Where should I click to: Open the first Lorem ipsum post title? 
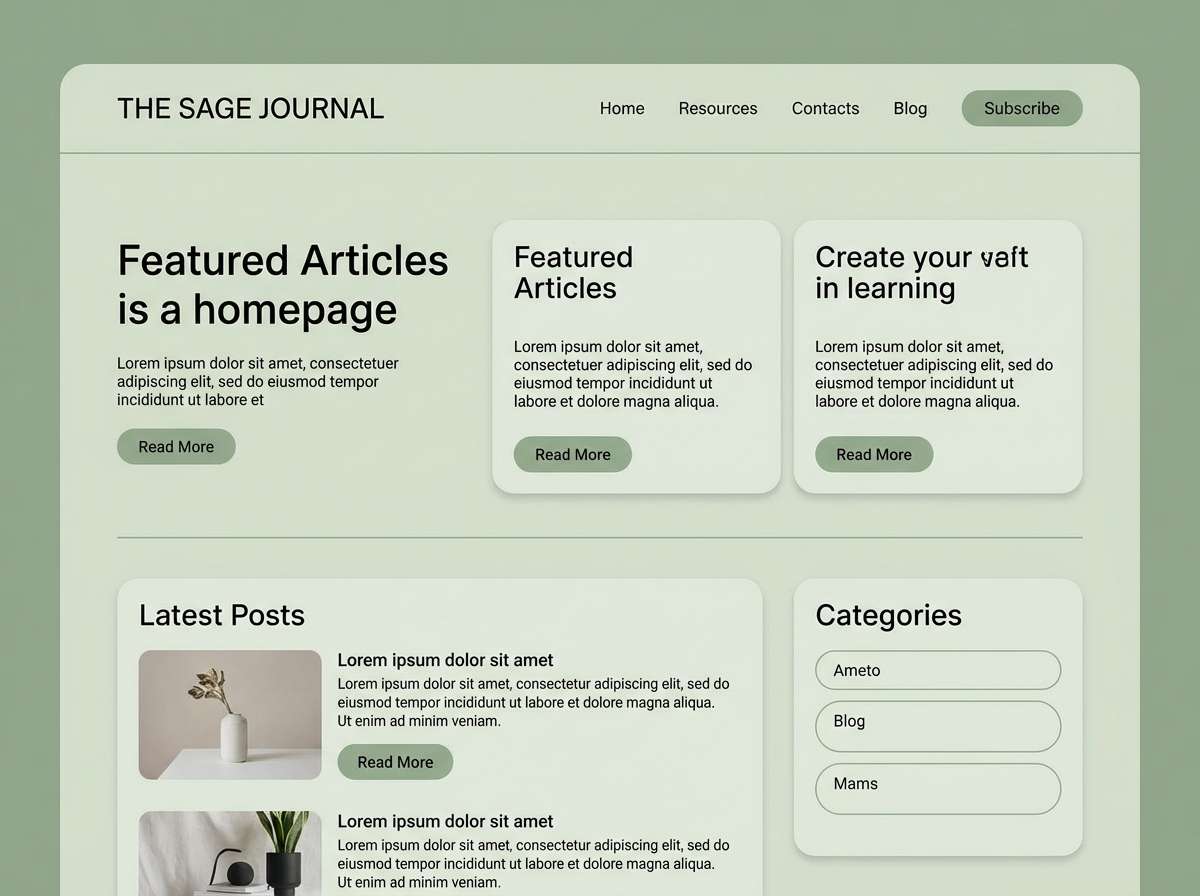(x=445, y=660)
